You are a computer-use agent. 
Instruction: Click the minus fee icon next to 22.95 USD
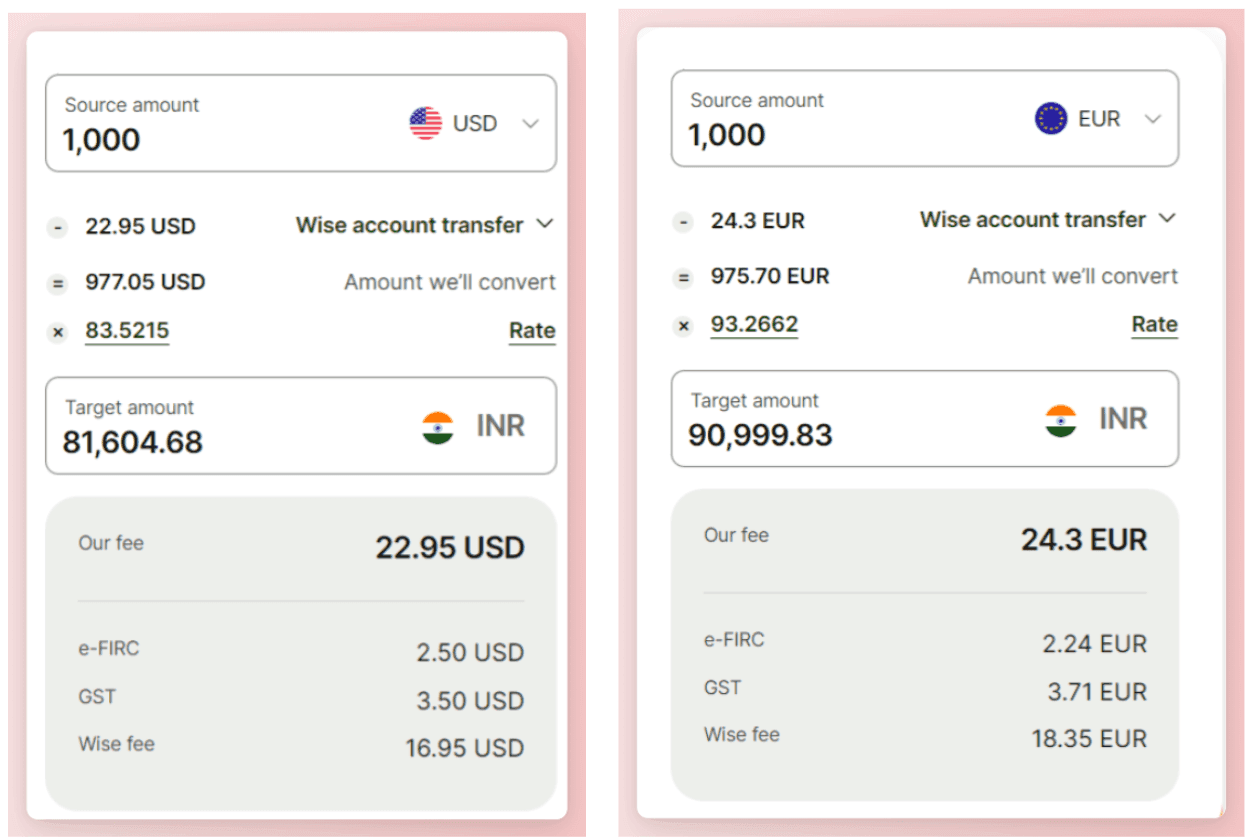pos(57,227)
